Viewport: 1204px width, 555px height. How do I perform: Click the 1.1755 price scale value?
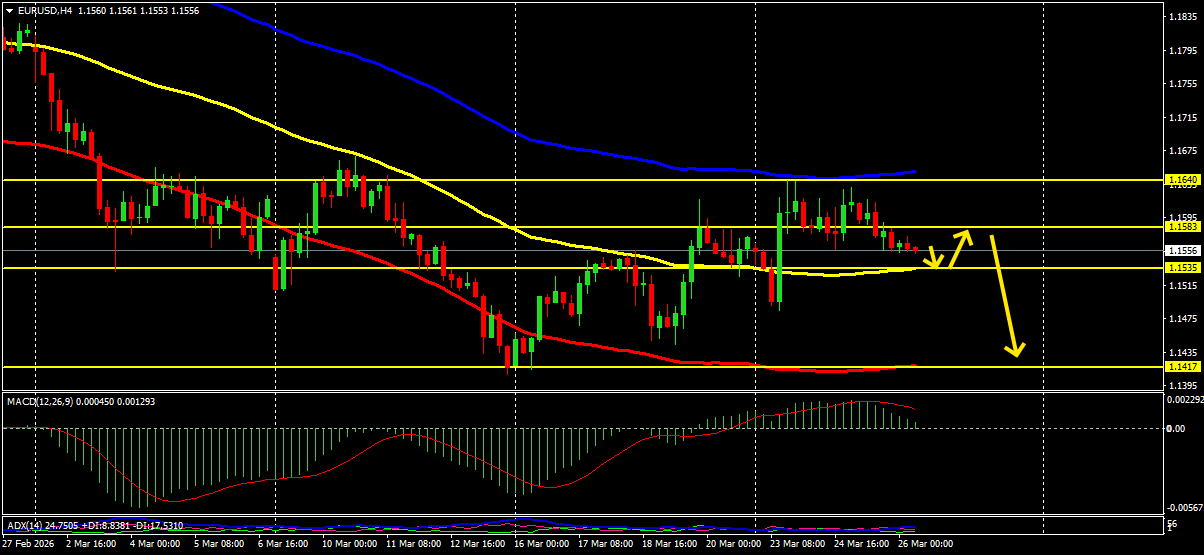1182,84
